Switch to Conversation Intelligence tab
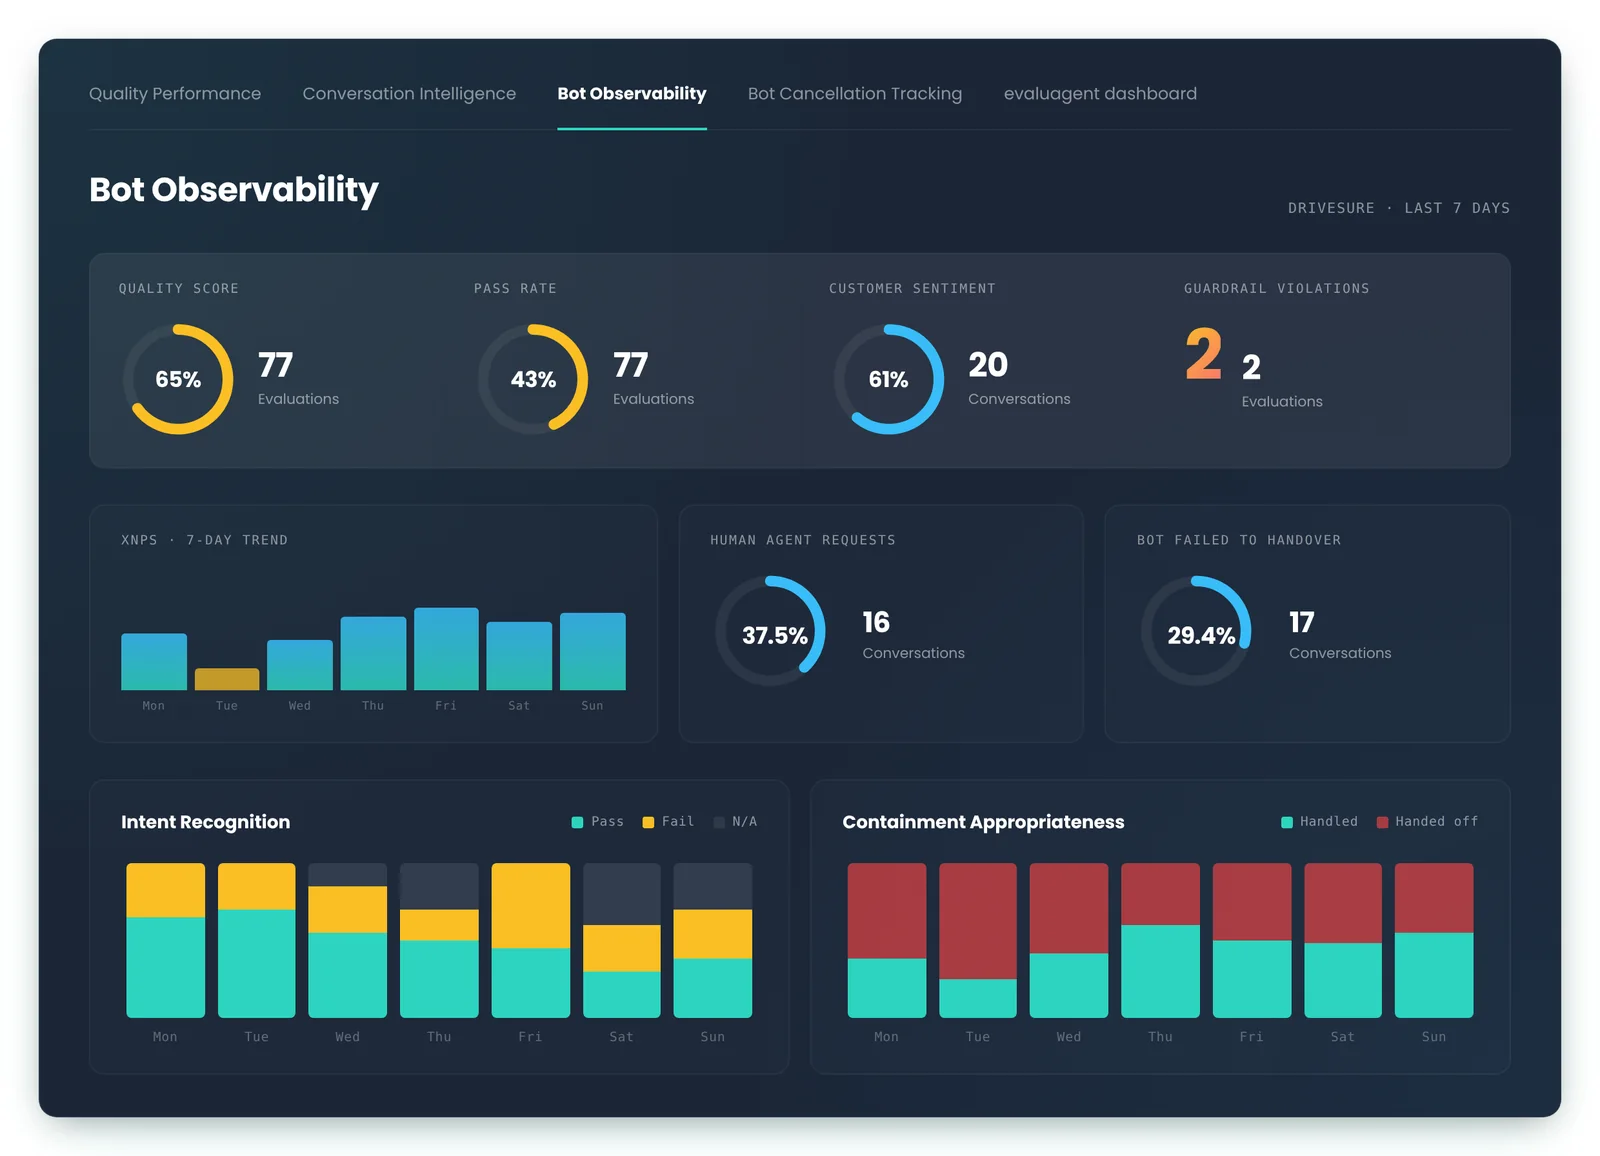1600x1156 pixels. (x=409, y=93)
